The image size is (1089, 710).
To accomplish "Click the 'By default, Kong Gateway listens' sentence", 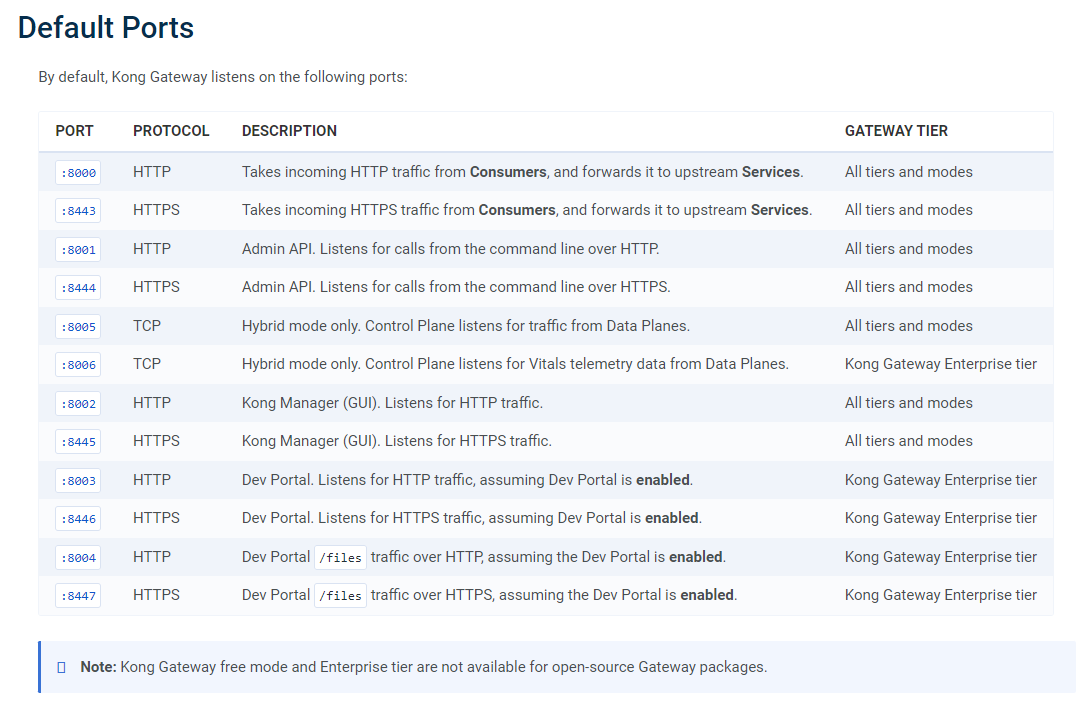I will (223, 77).
